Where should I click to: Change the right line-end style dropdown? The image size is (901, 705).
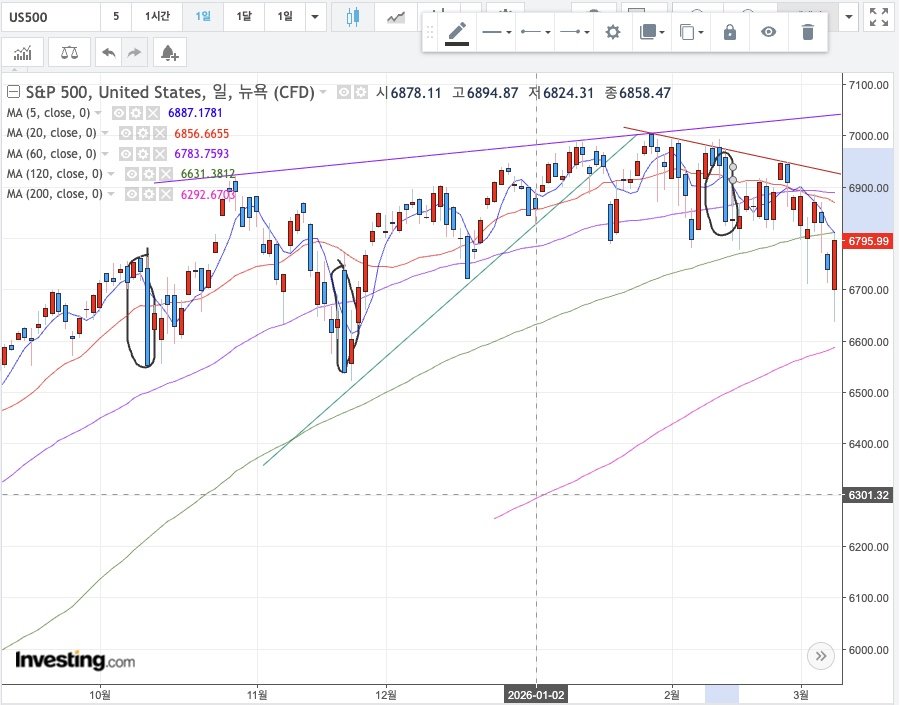[x=574, y=32]
